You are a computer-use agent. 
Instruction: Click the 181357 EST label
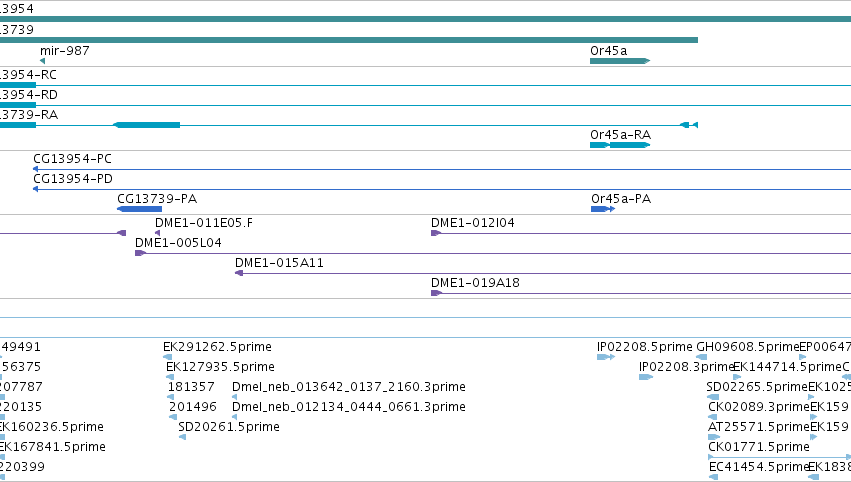pyautogui.click(x=191, y=387)
